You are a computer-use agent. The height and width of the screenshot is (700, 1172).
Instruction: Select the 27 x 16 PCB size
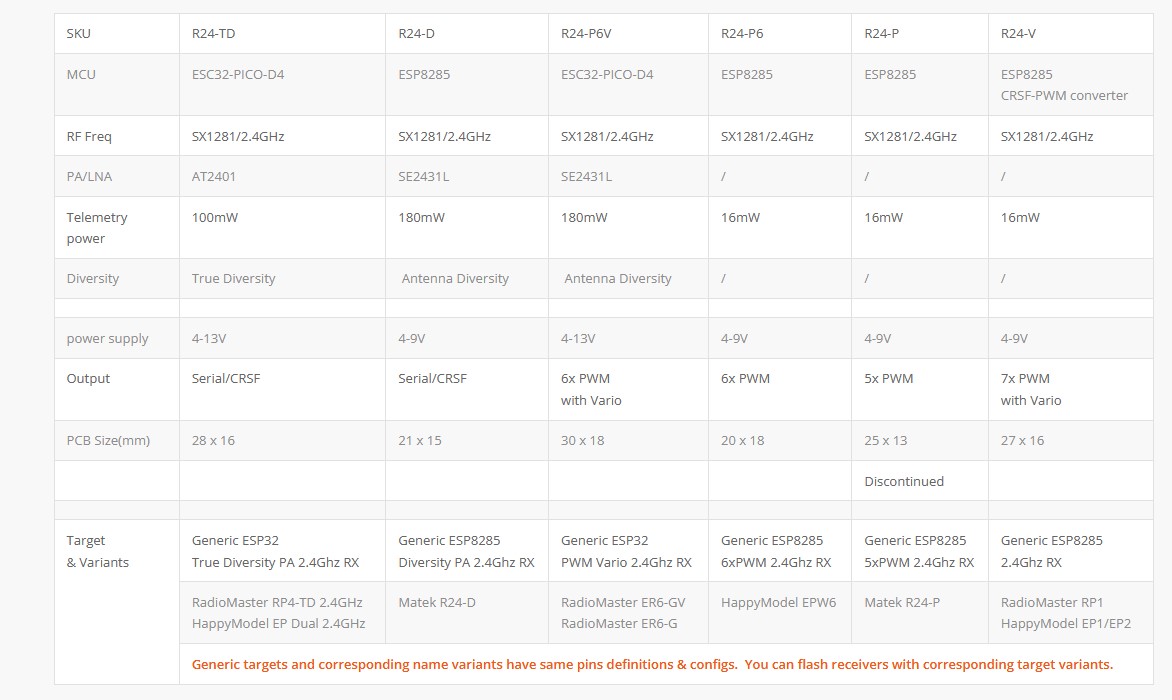[x=1023, y=441]
